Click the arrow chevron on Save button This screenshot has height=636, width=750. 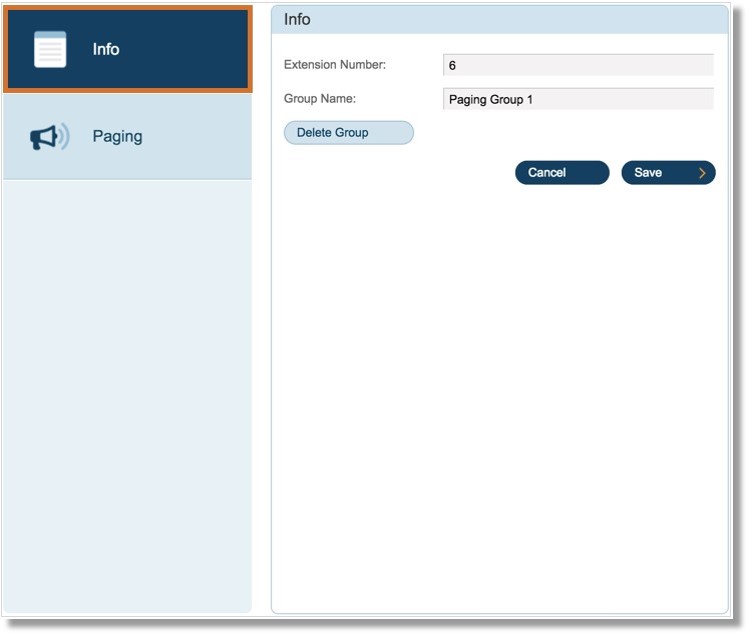pyautogui.click(x=703, y=174)
